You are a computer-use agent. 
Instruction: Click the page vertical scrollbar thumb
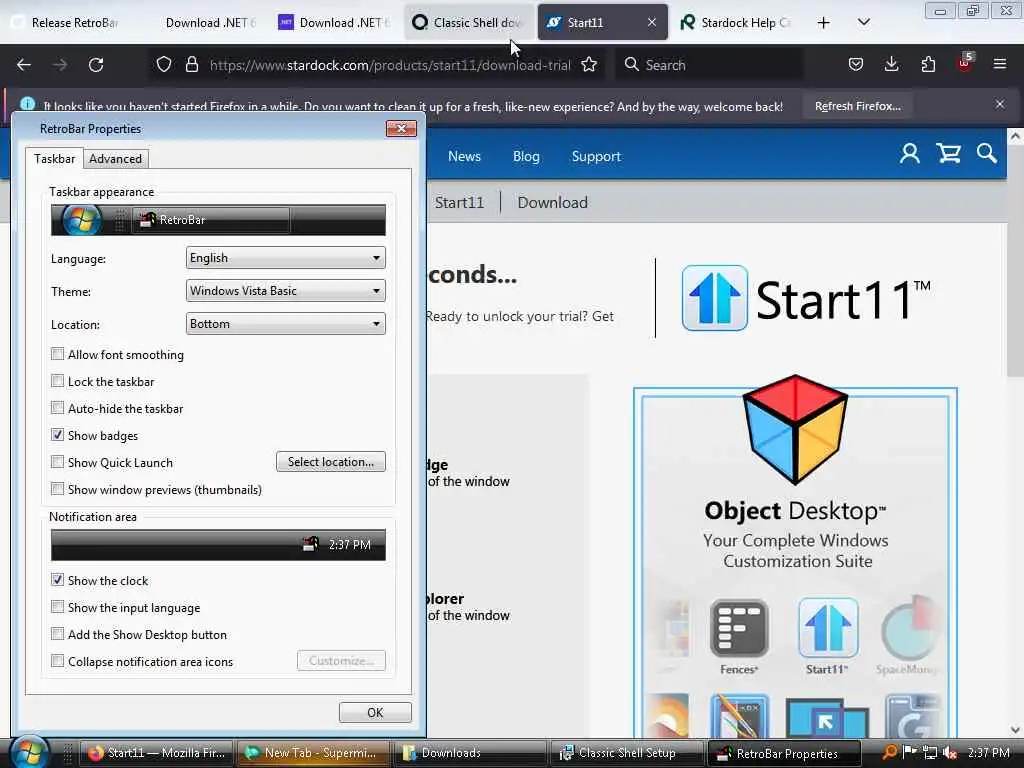click(x=1015, y=261)
